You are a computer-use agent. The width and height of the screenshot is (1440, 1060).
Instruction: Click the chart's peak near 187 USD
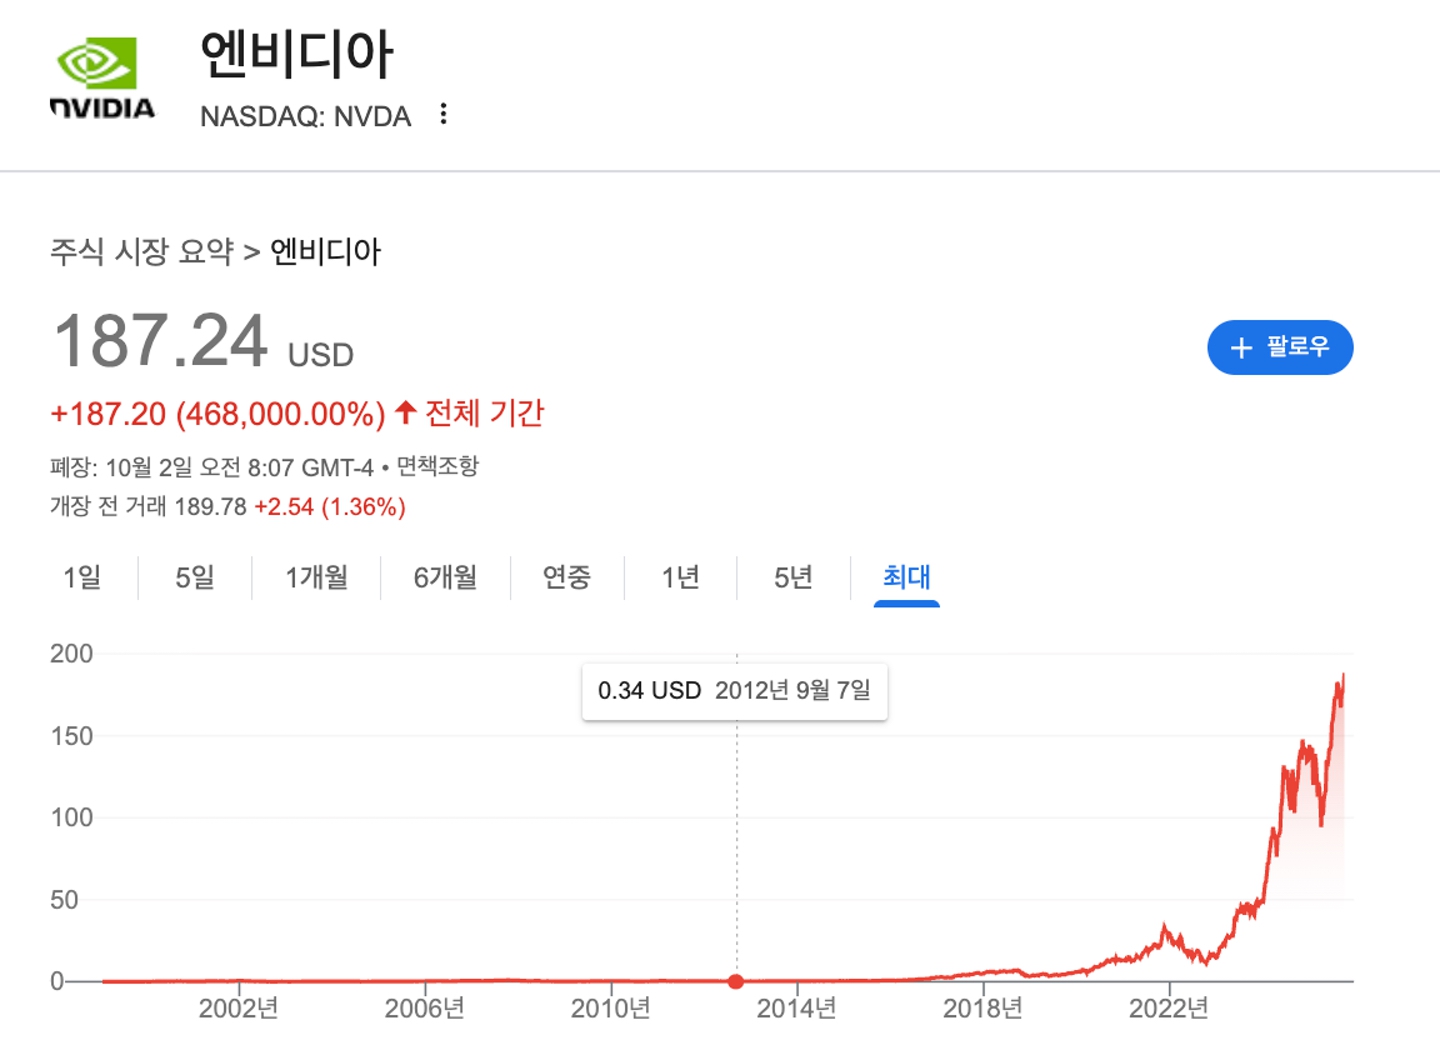(1342, 677)
